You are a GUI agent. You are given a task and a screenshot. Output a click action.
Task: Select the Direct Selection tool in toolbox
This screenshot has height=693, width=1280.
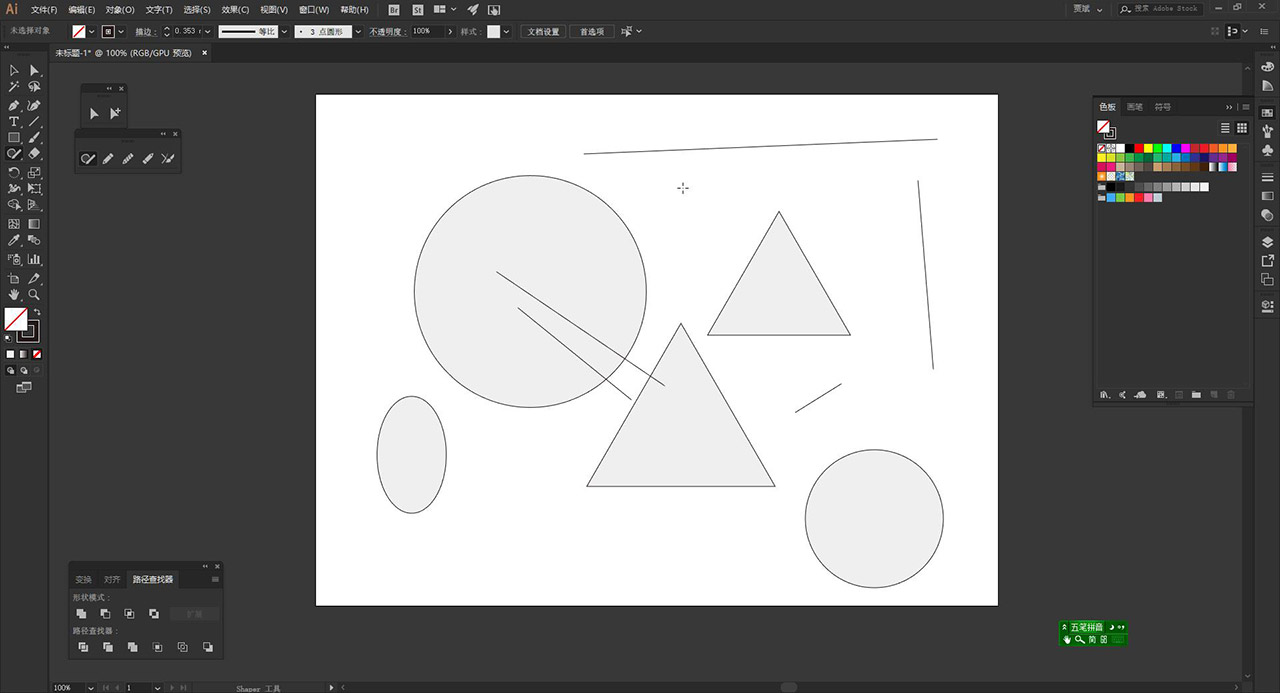click(x=34, y=70)
